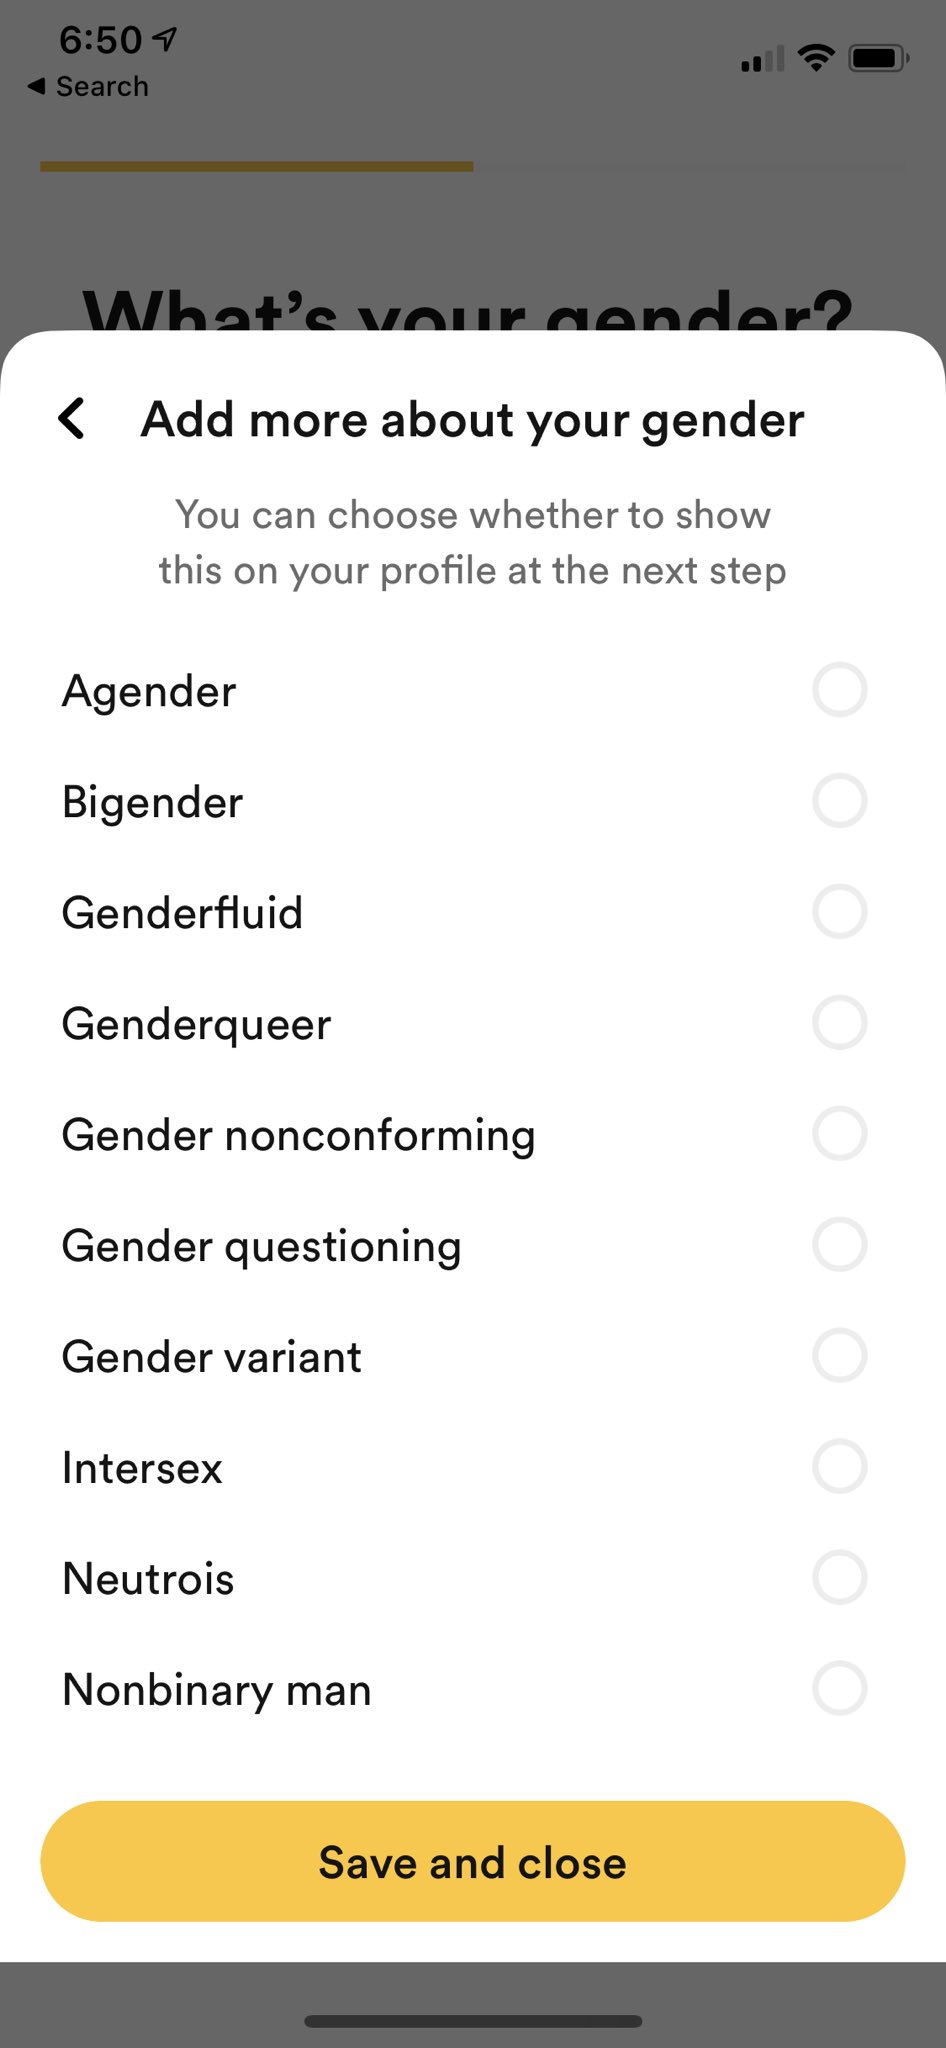Tap the home indicator bar

click(x=472, y=2021)
